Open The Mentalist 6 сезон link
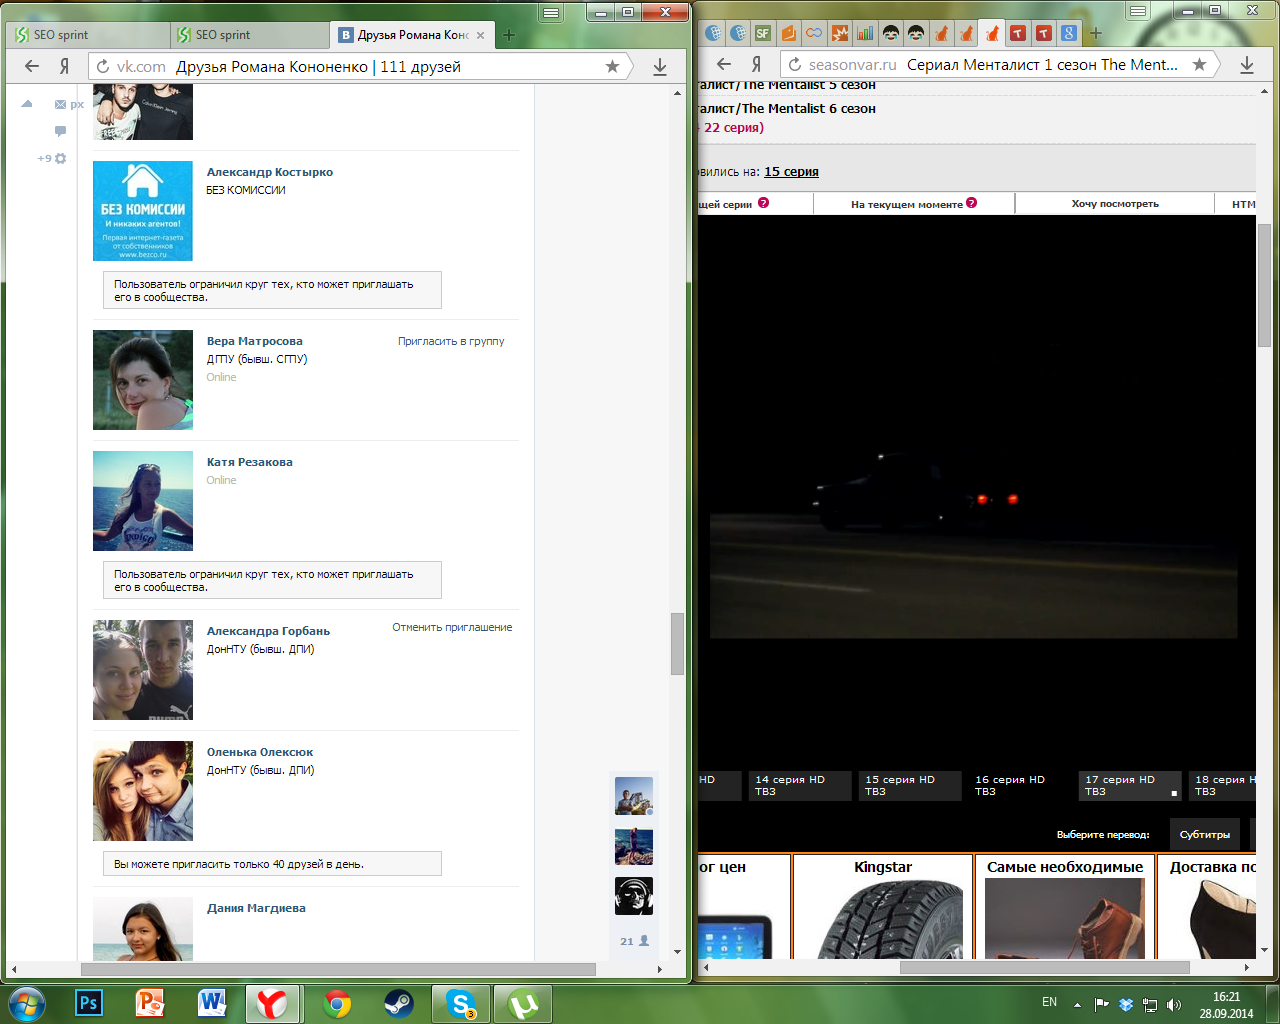This screenshot has height=1024, width=1280. click(787, 108)
